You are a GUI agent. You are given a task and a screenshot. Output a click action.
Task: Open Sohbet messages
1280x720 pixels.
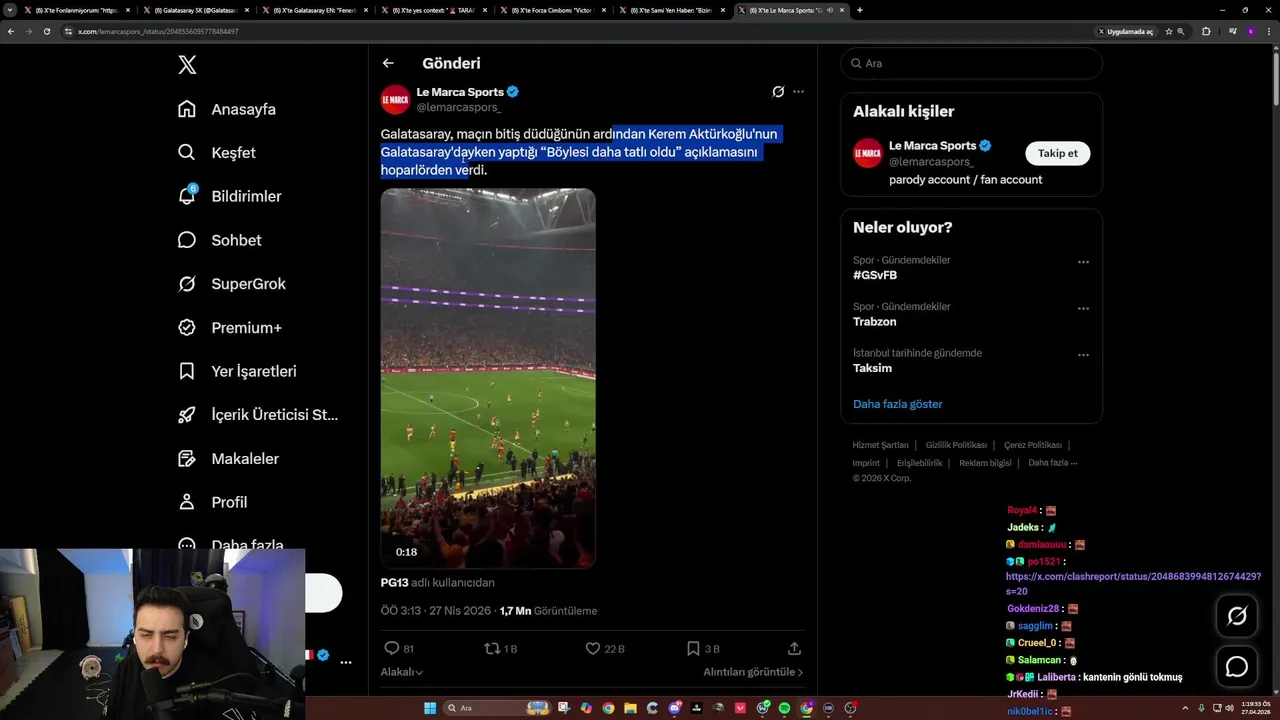tap(220, 240)
